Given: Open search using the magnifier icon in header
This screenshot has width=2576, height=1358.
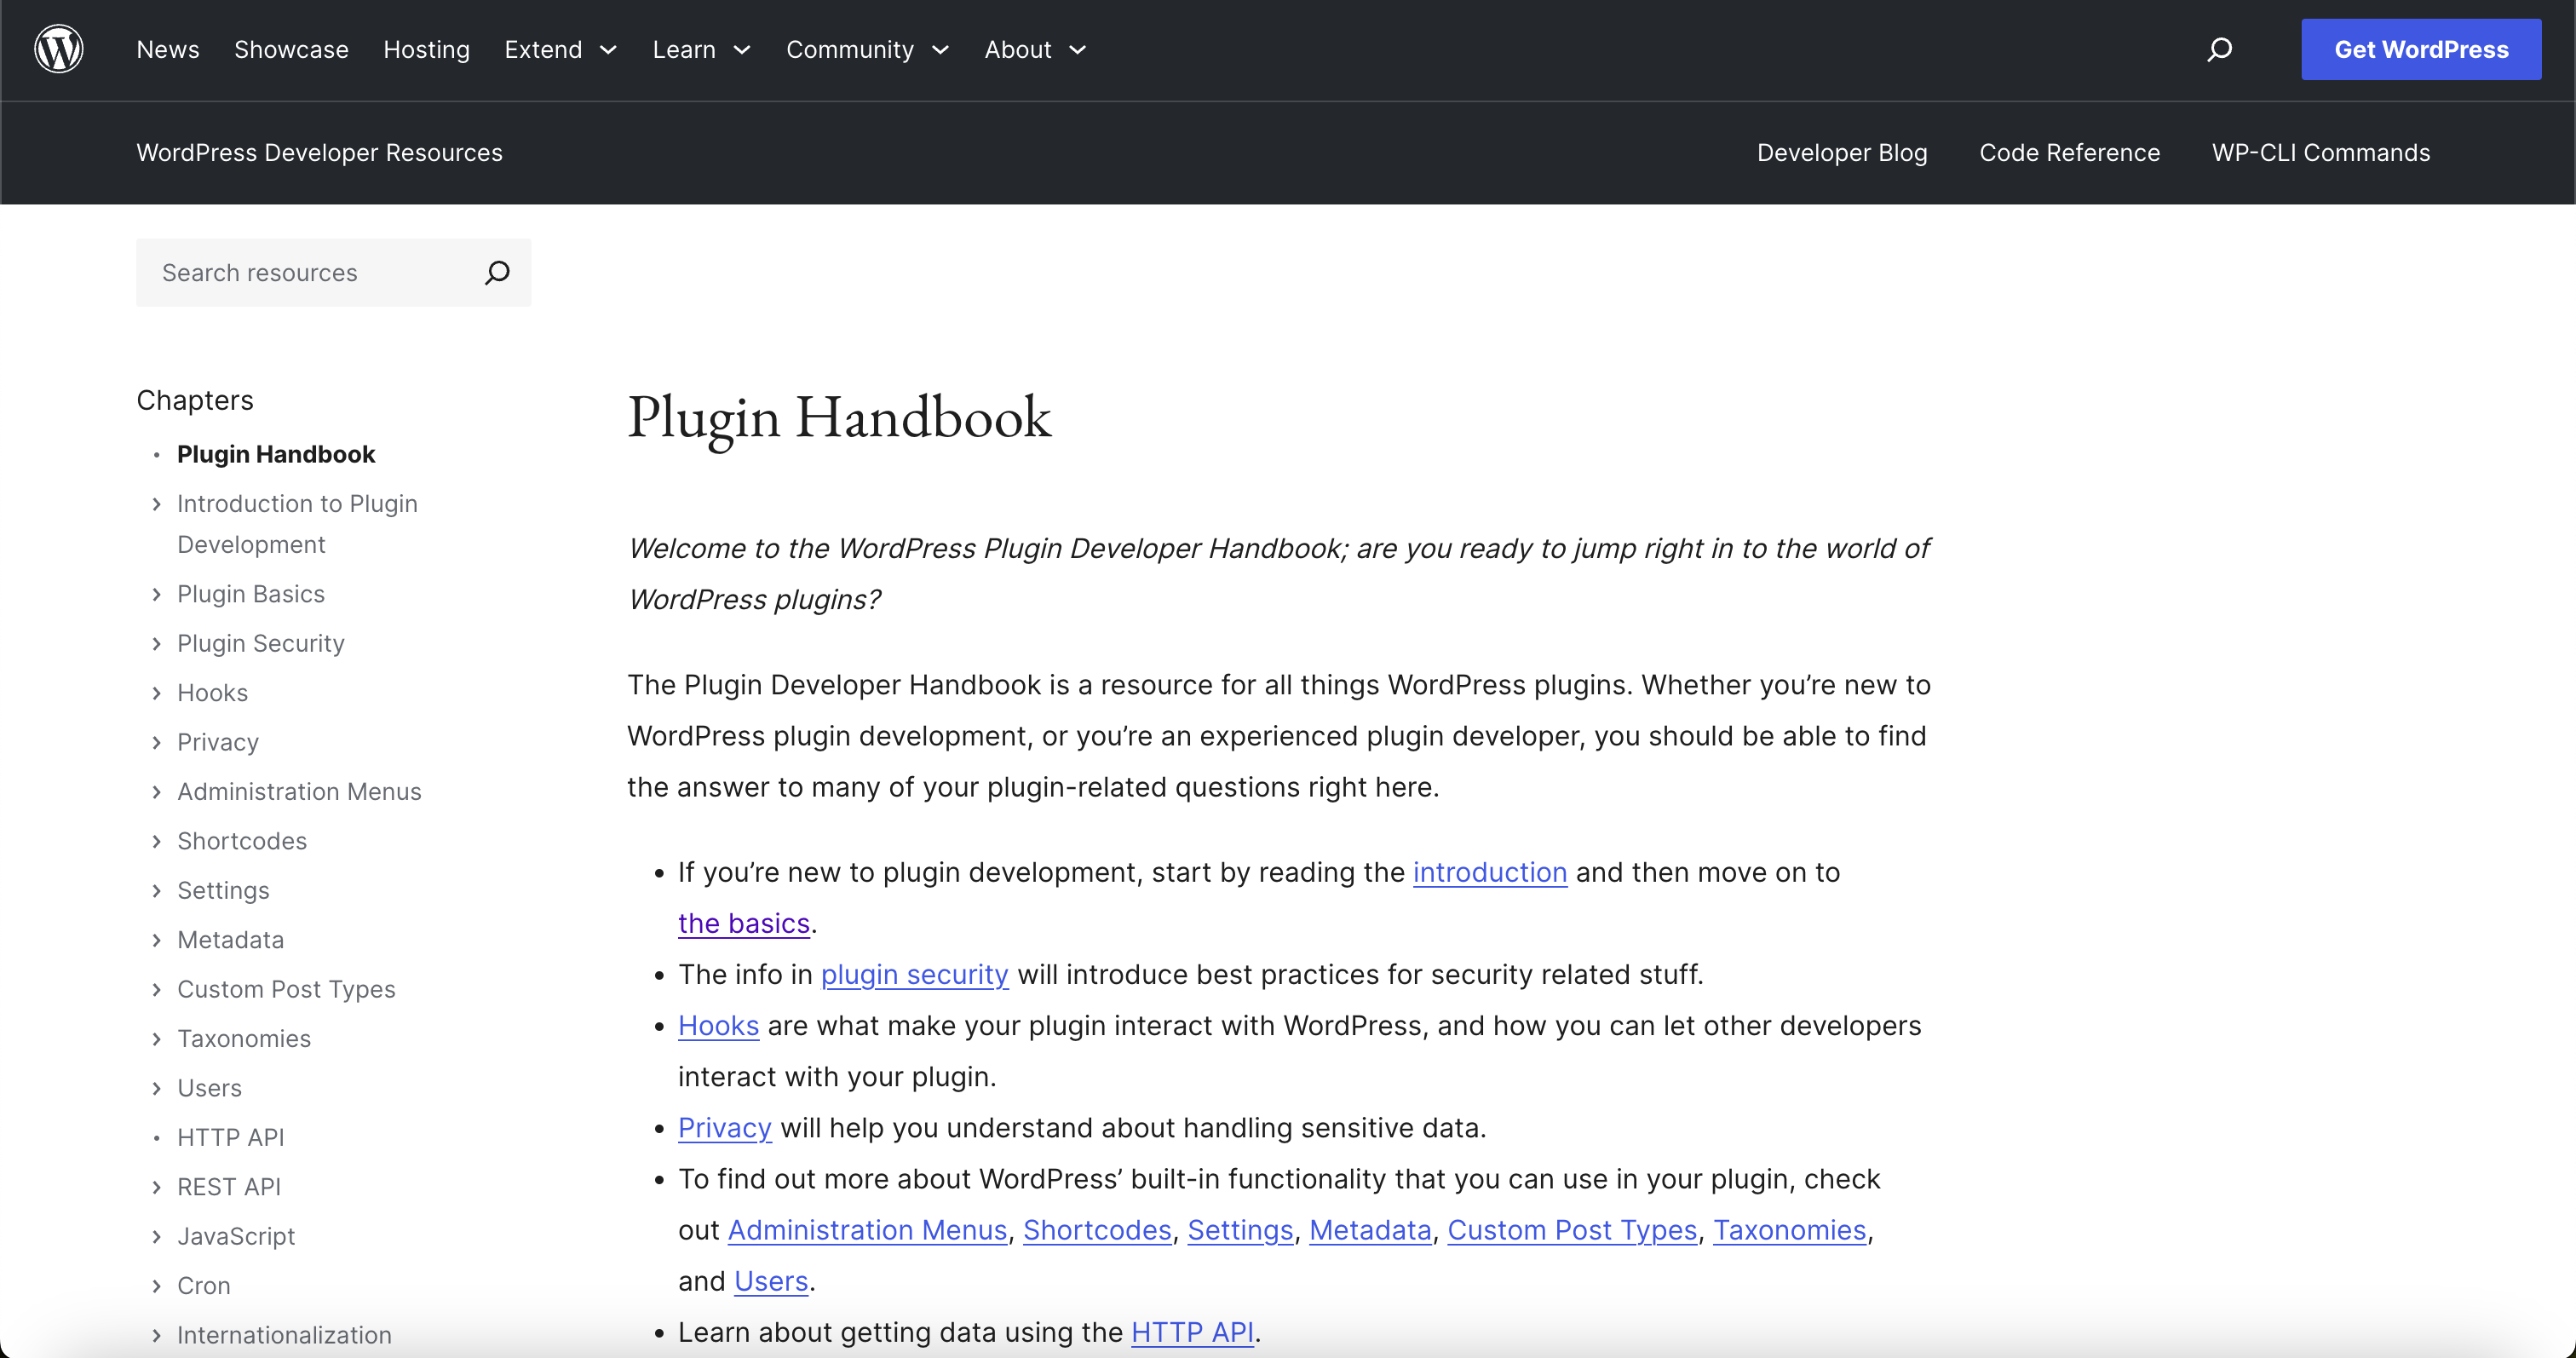Looking at the screenshot, I should point(2220,49).
